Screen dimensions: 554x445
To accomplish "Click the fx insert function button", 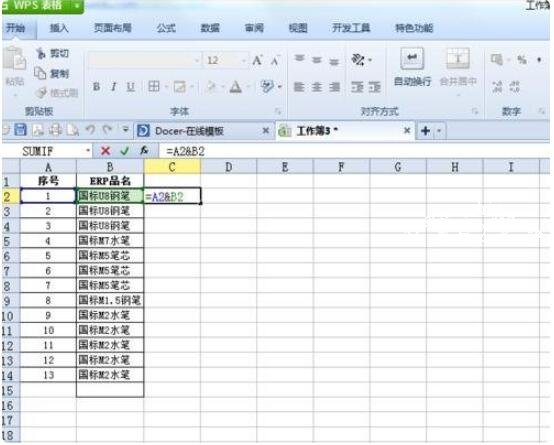I will point(144,151).
